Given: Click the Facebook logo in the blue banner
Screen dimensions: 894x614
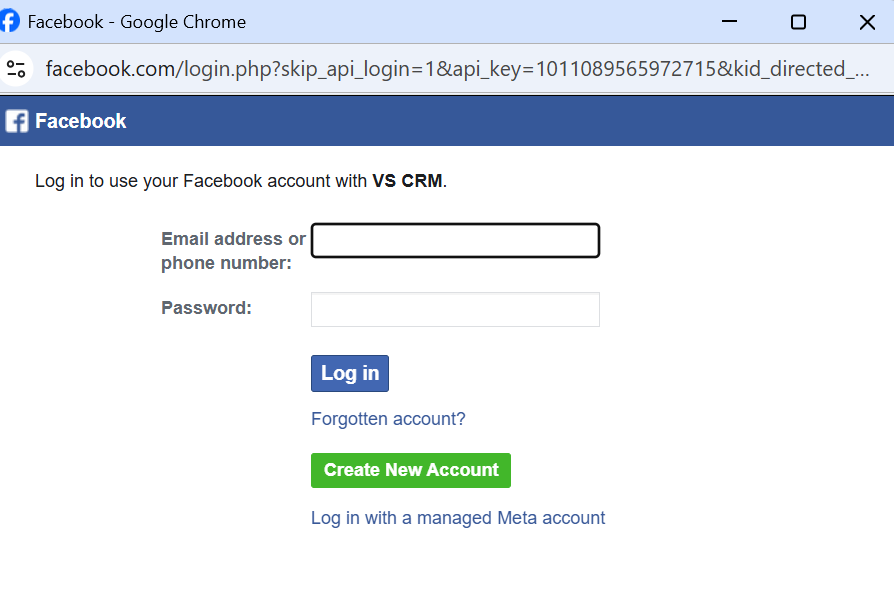Looking at the screenshot, I should click(x=16, y=120).
